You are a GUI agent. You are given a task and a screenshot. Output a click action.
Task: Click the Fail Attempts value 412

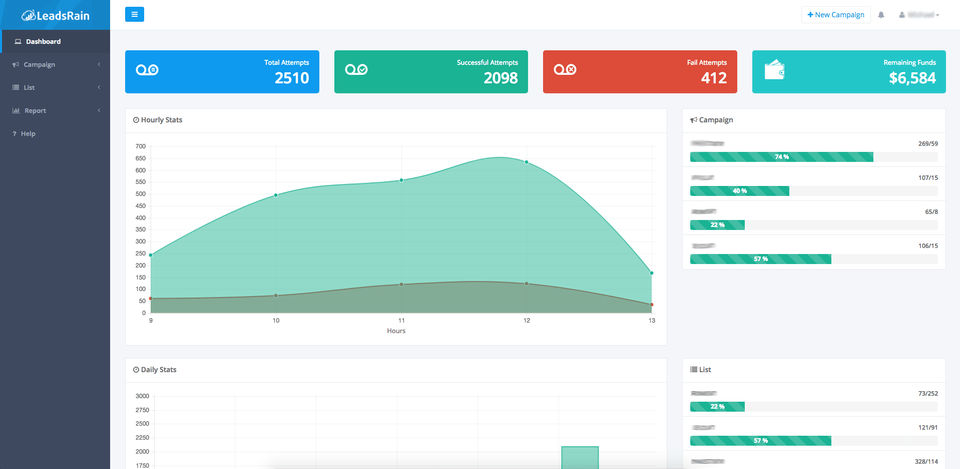point(713,78)
